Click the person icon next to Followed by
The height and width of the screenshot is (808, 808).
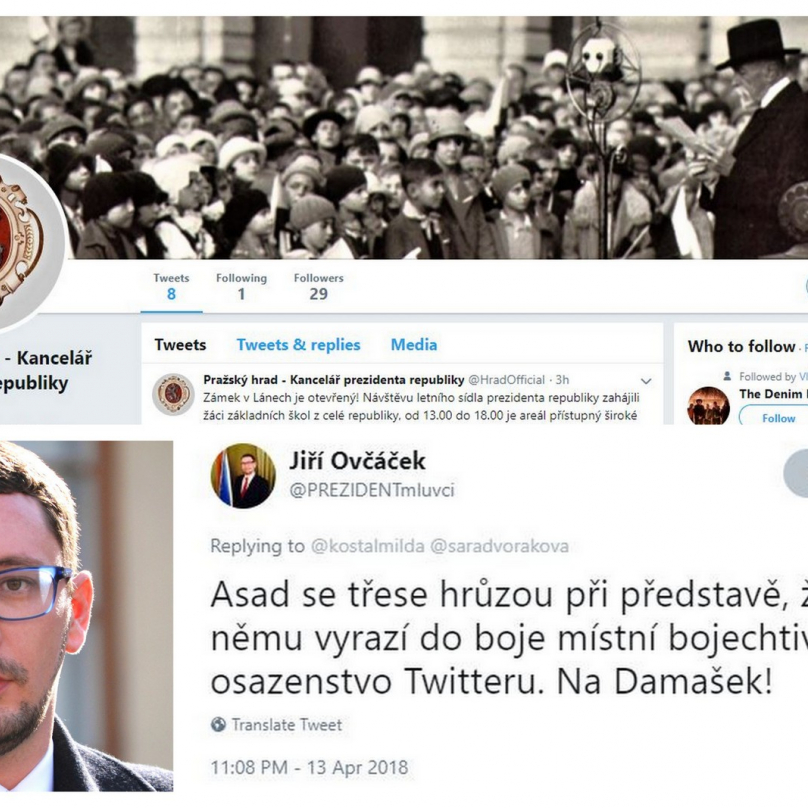727,377
